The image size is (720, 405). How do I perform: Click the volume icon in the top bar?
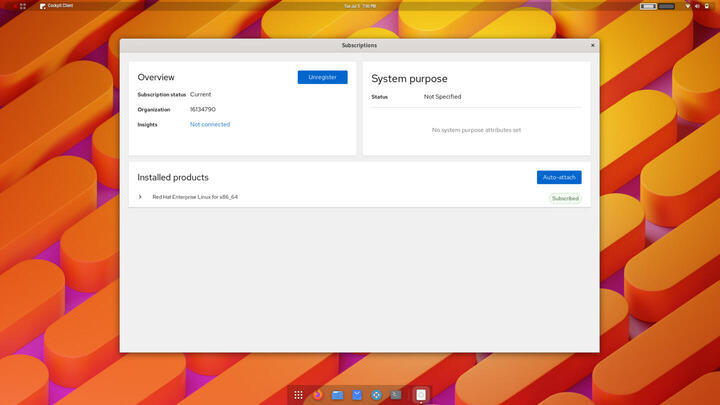697,6
